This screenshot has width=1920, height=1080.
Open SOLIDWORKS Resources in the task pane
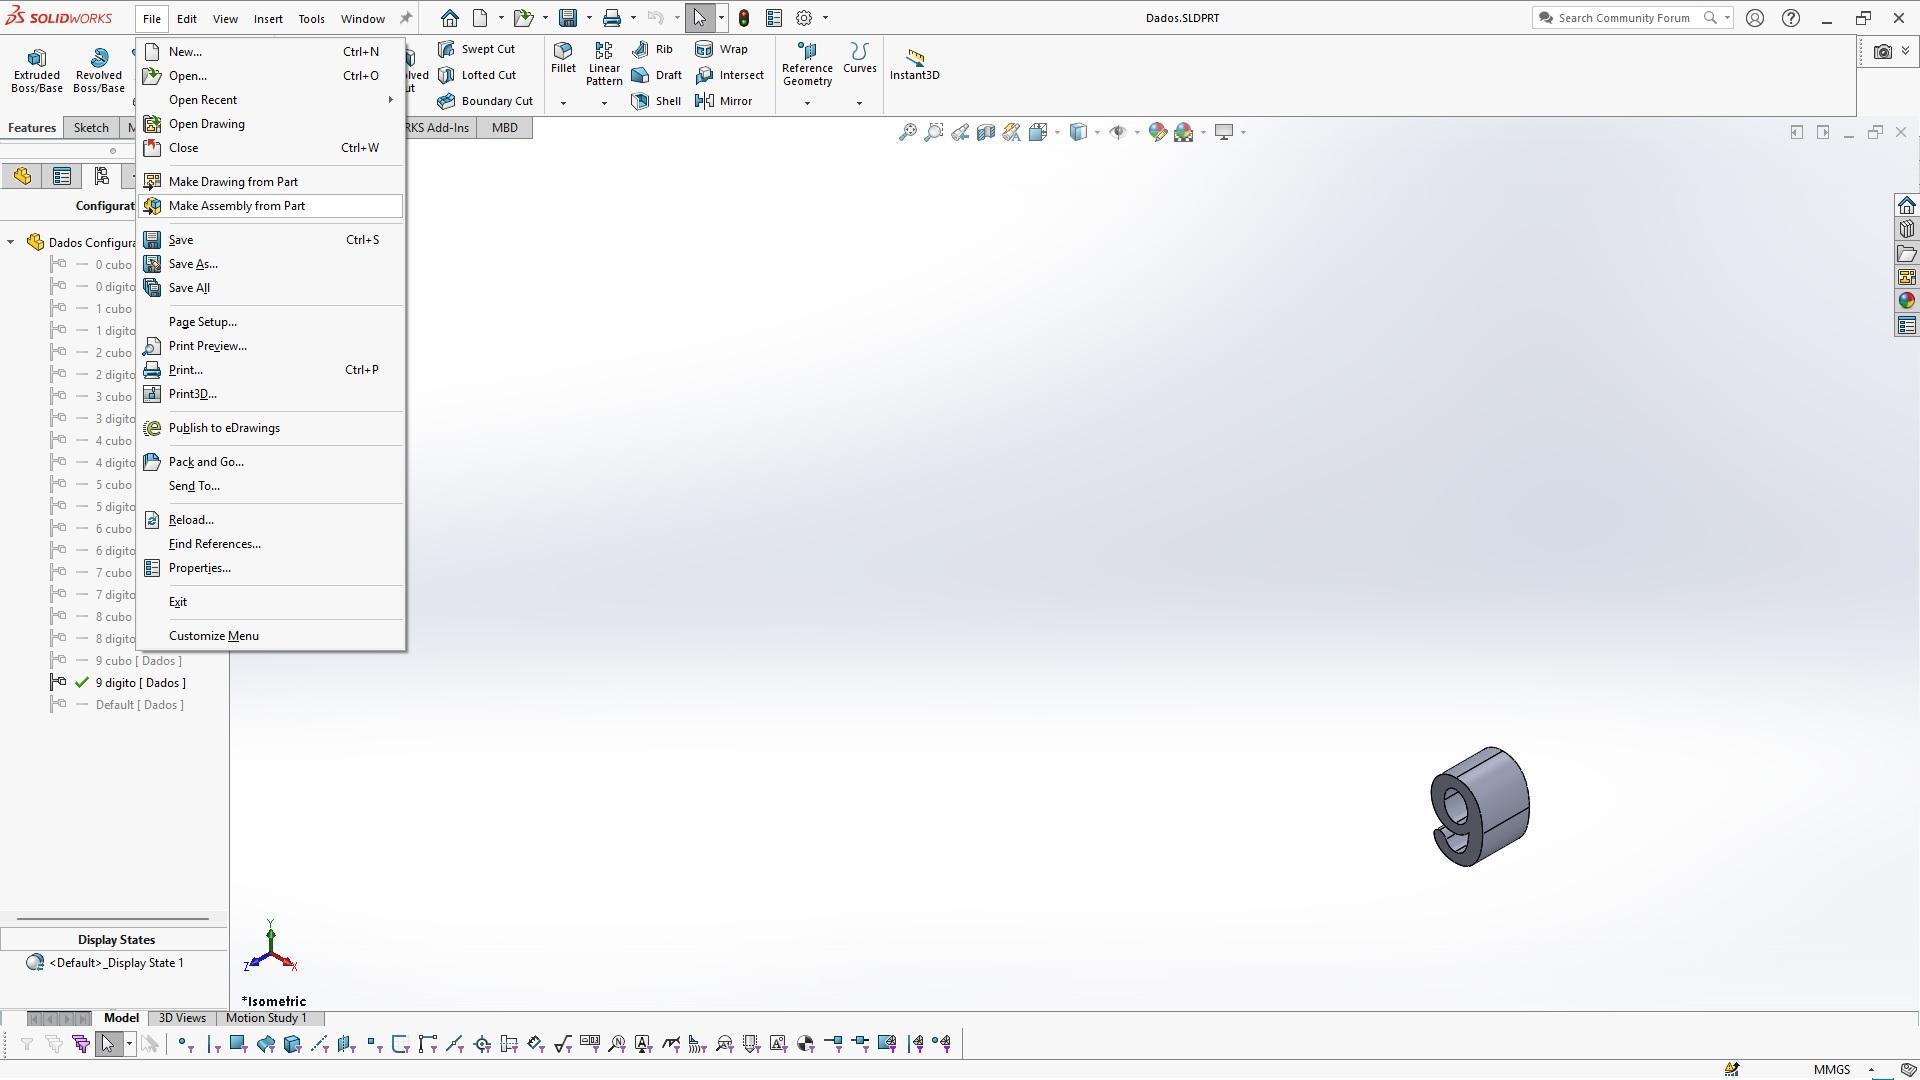click(1907, 205)
